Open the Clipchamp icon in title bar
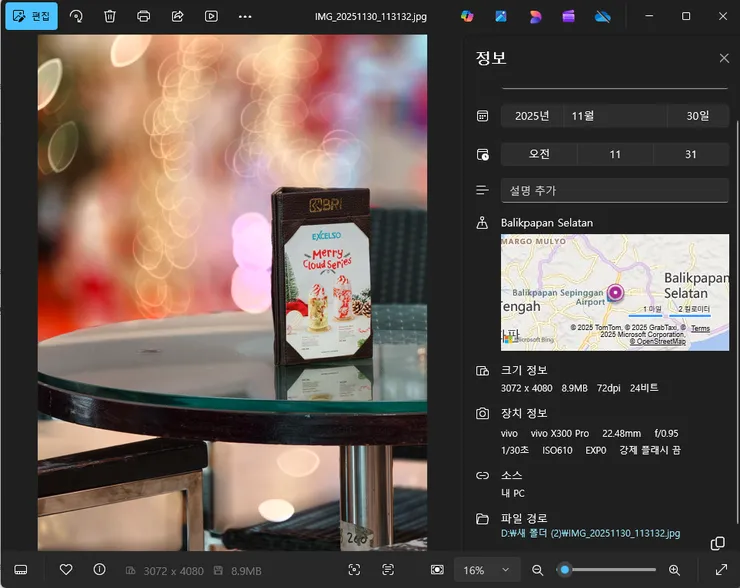740x588 pixels. (569, 17)
